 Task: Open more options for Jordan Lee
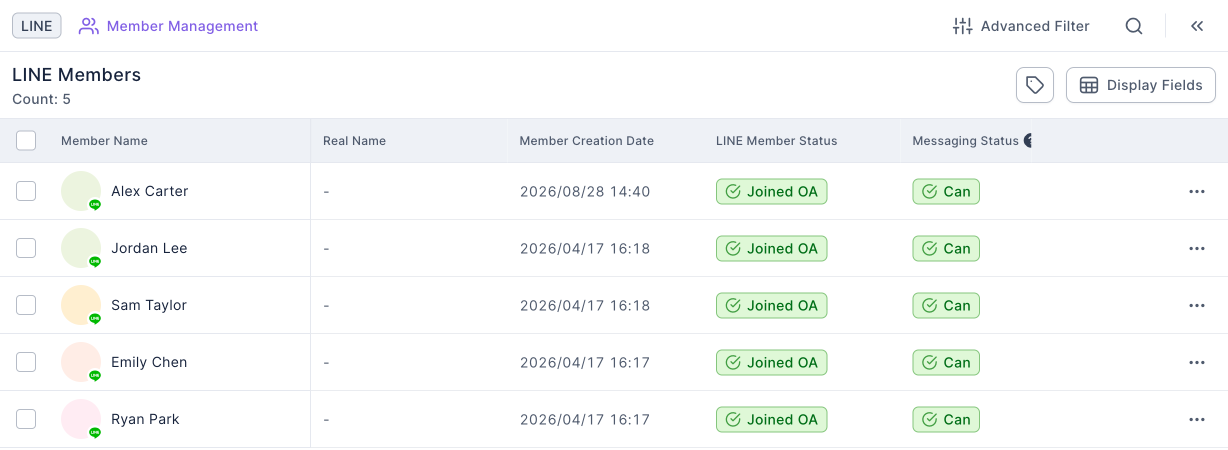click(1197, 248)
